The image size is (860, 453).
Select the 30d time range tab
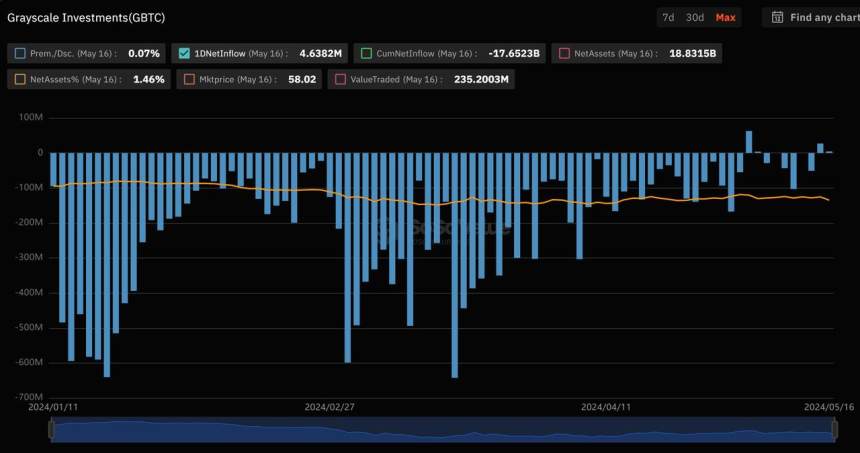click(694, 17)
